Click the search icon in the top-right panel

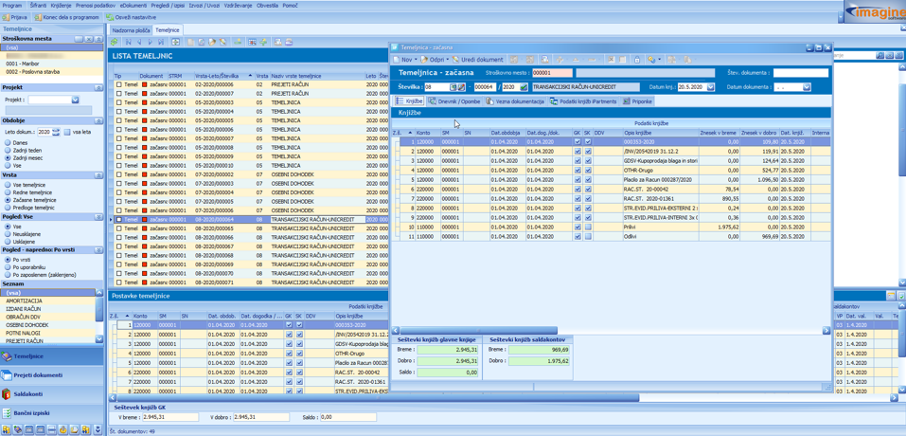pyautogui.click(x=880, y=55)
